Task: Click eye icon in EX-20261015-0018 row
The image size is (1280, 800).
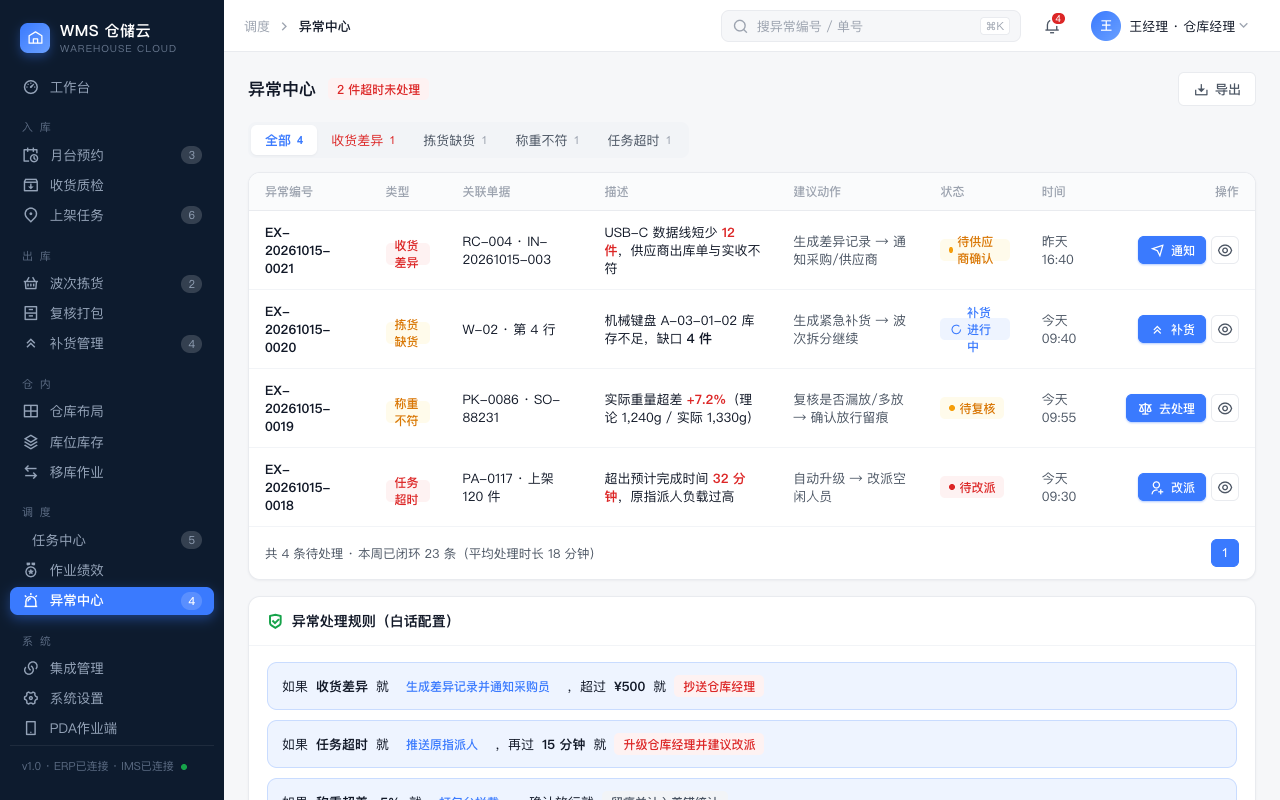Action: click(1225, 487)
